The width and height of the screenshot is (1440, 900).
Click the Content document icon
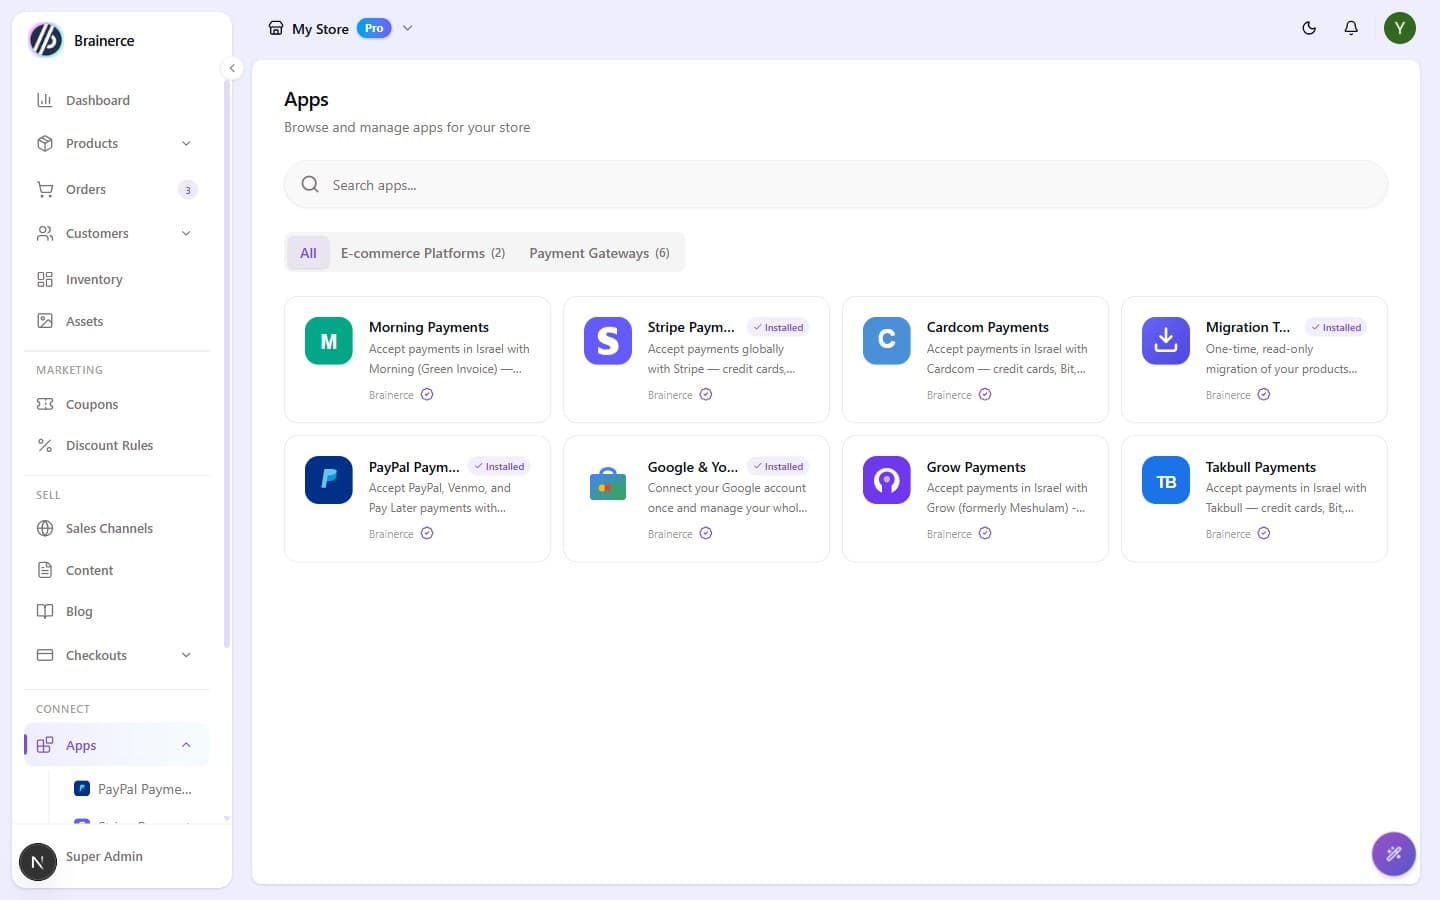point(45,570)
